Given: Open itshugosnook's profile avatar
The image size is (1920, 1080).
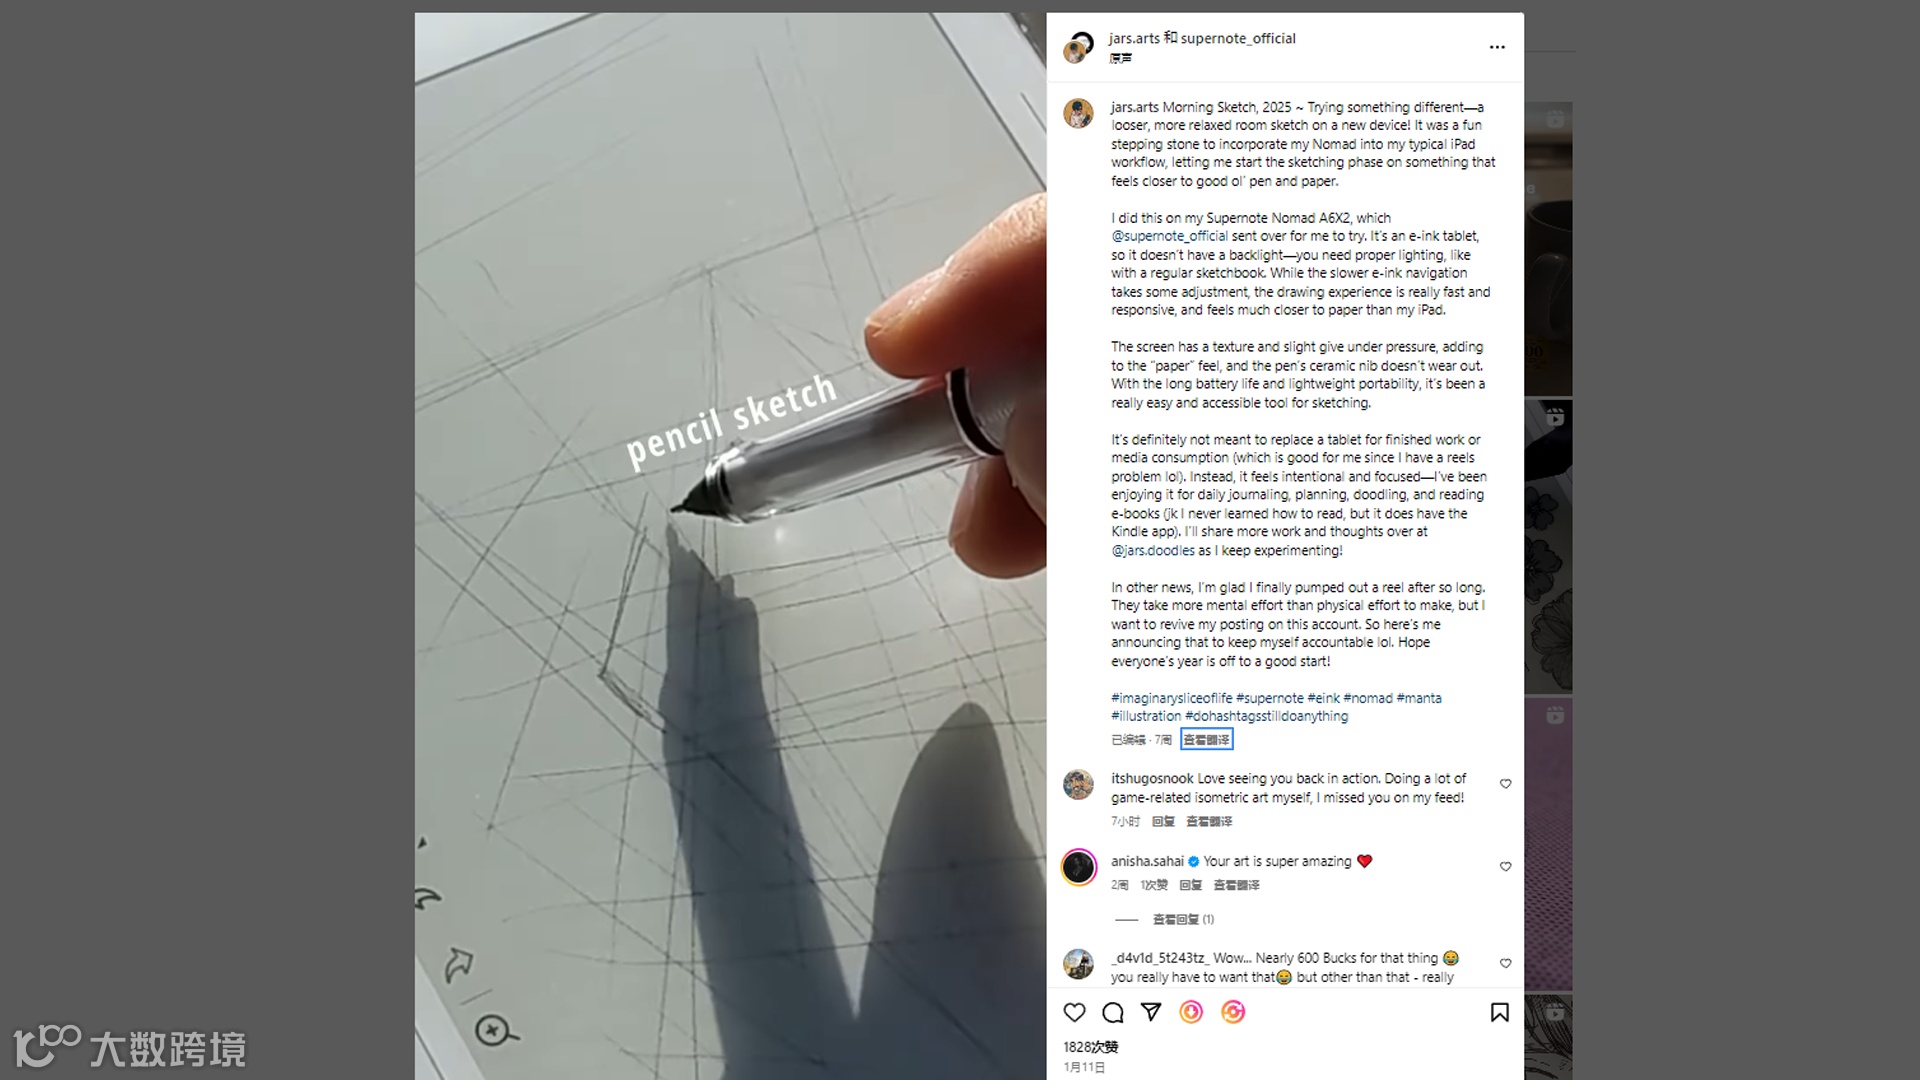Looking at the screenshot, I should pos(1078,785).
